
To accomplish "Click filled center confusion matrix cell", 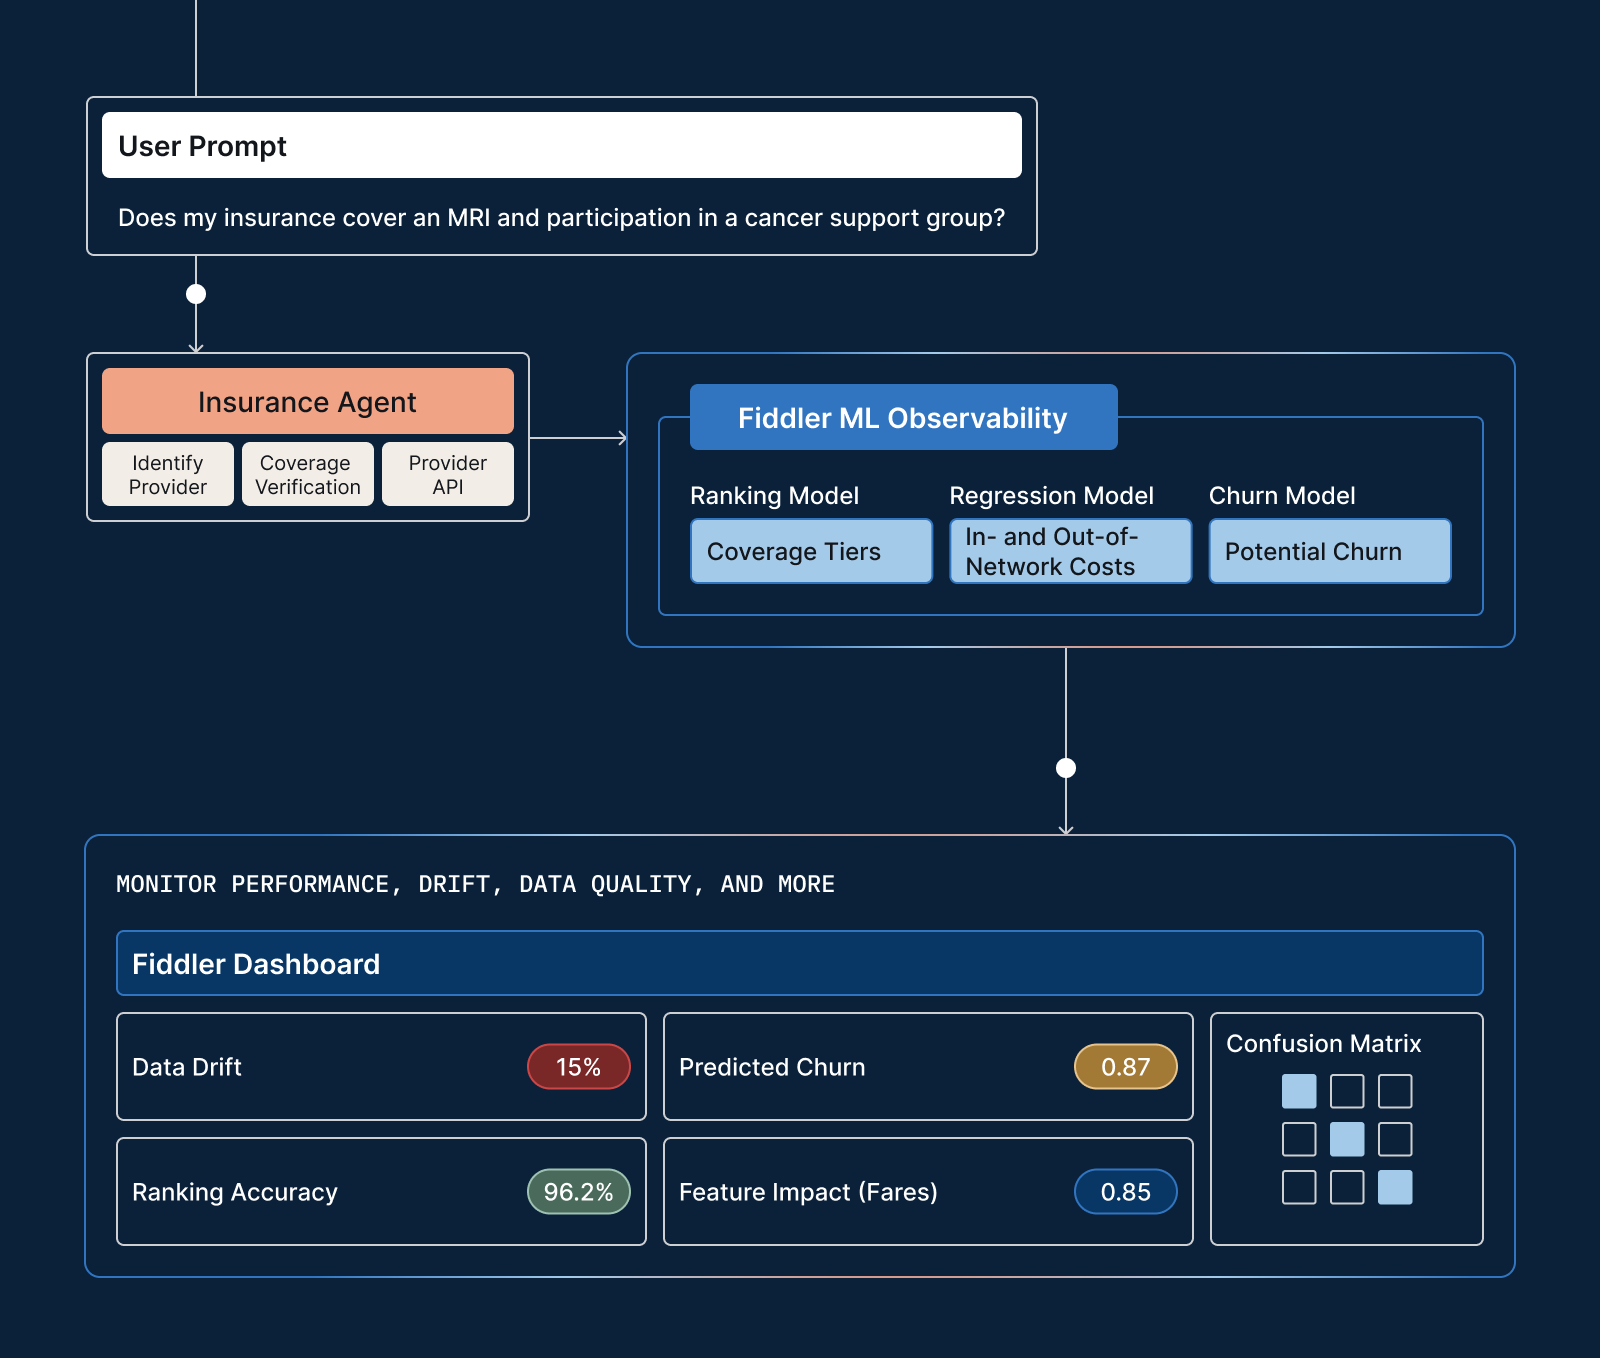I will (x=1347, y=1139).
